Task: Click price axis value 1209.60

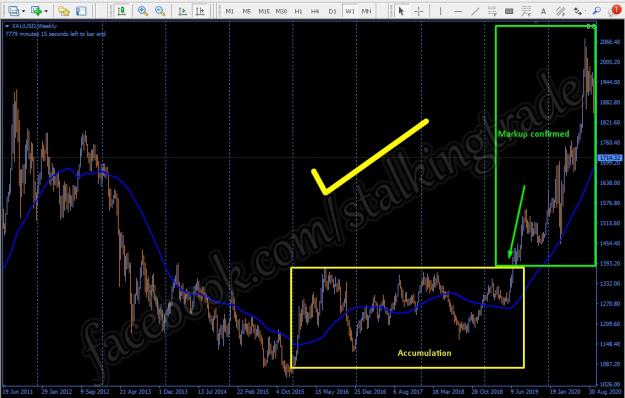Action: pyautogui.click(x=610, y=324)
